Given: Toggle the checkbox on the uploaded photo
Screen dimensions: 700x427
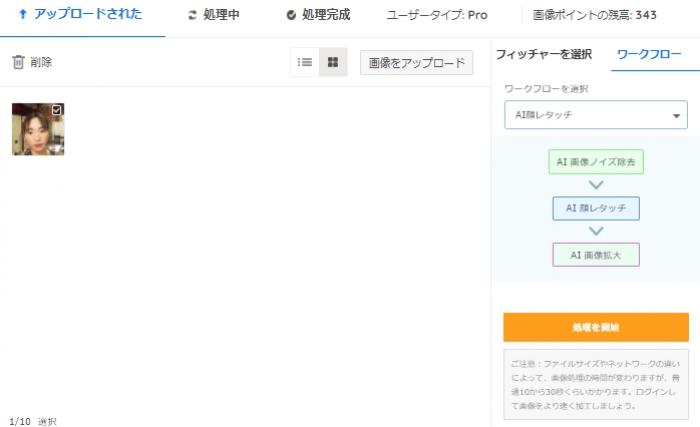Looking at the screenshot, I should click(x=57, y=109).
